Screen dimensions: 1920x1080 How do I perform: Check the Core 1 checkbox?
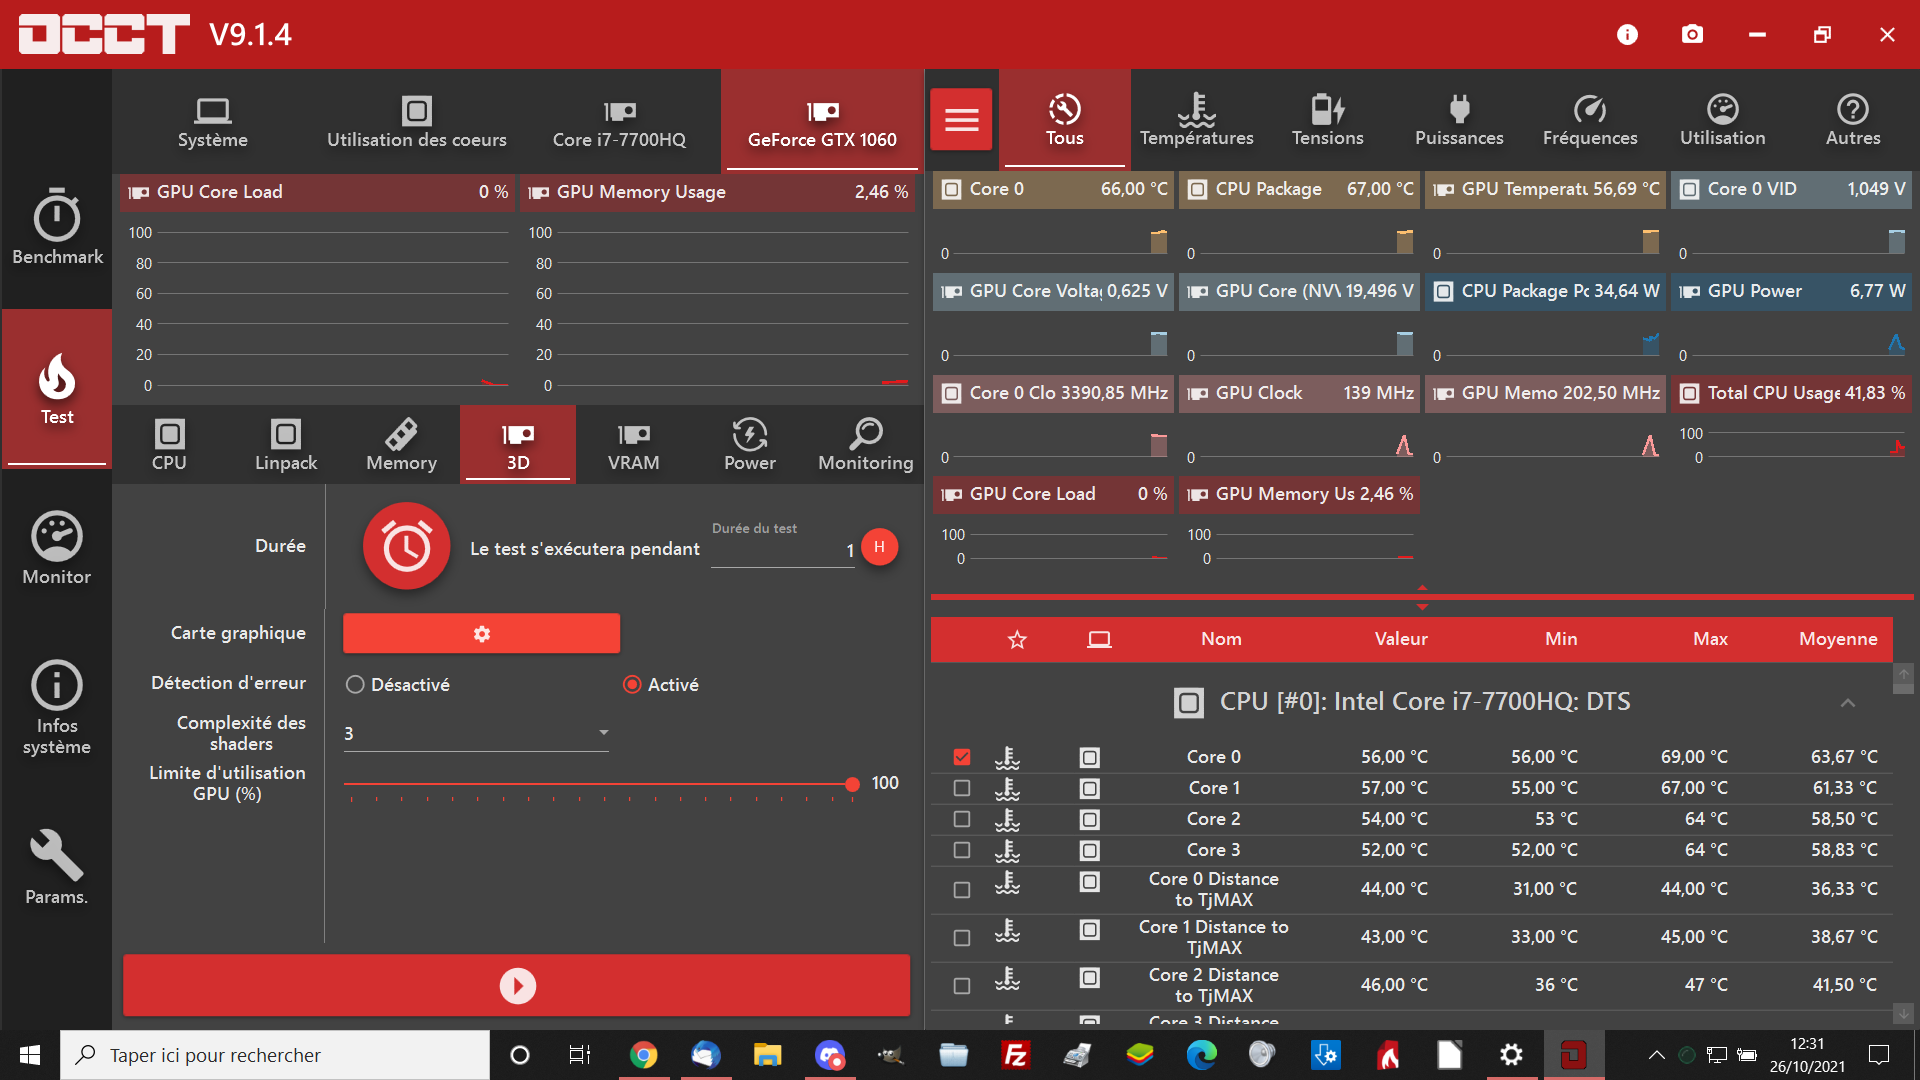tap(962, 788)
